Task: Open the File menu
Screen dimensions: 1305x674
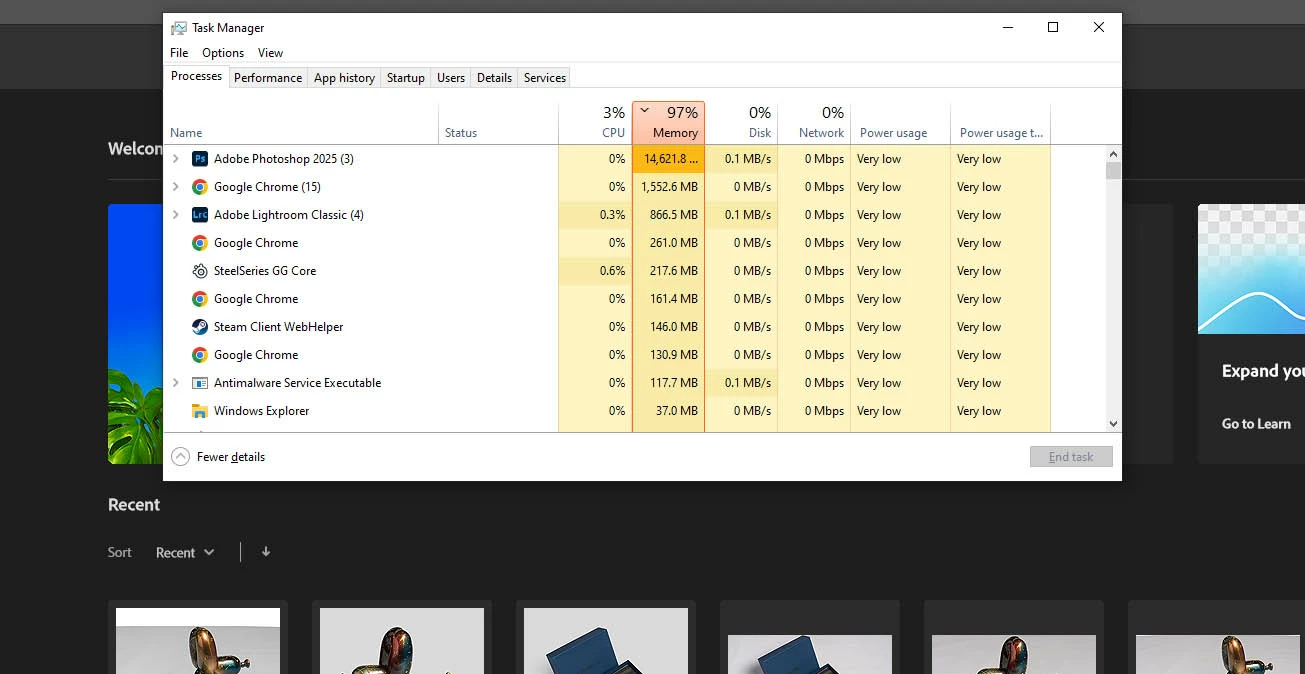Action: (179, 53)
